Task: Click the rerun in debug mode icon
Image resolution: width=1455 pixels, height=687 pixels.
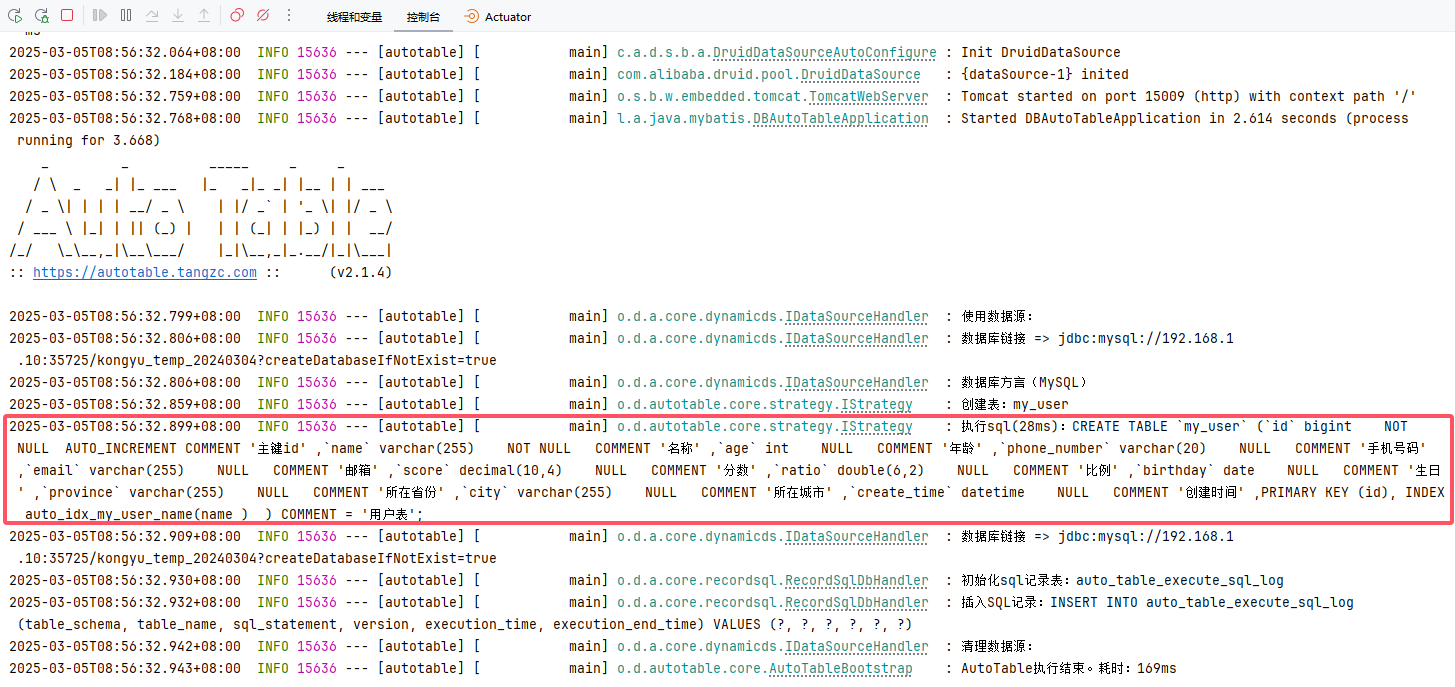Action: [x=41, y=16]
